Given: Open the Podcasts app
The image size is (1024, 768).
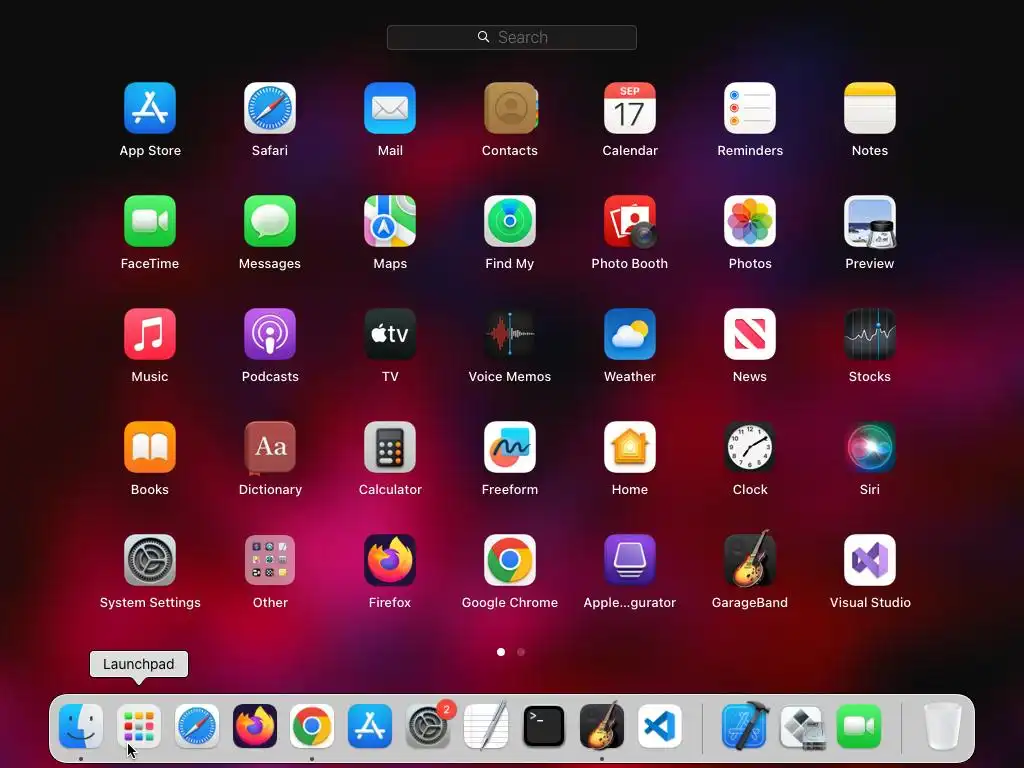Looking at the screenshot, I should (x=270, y=334).
